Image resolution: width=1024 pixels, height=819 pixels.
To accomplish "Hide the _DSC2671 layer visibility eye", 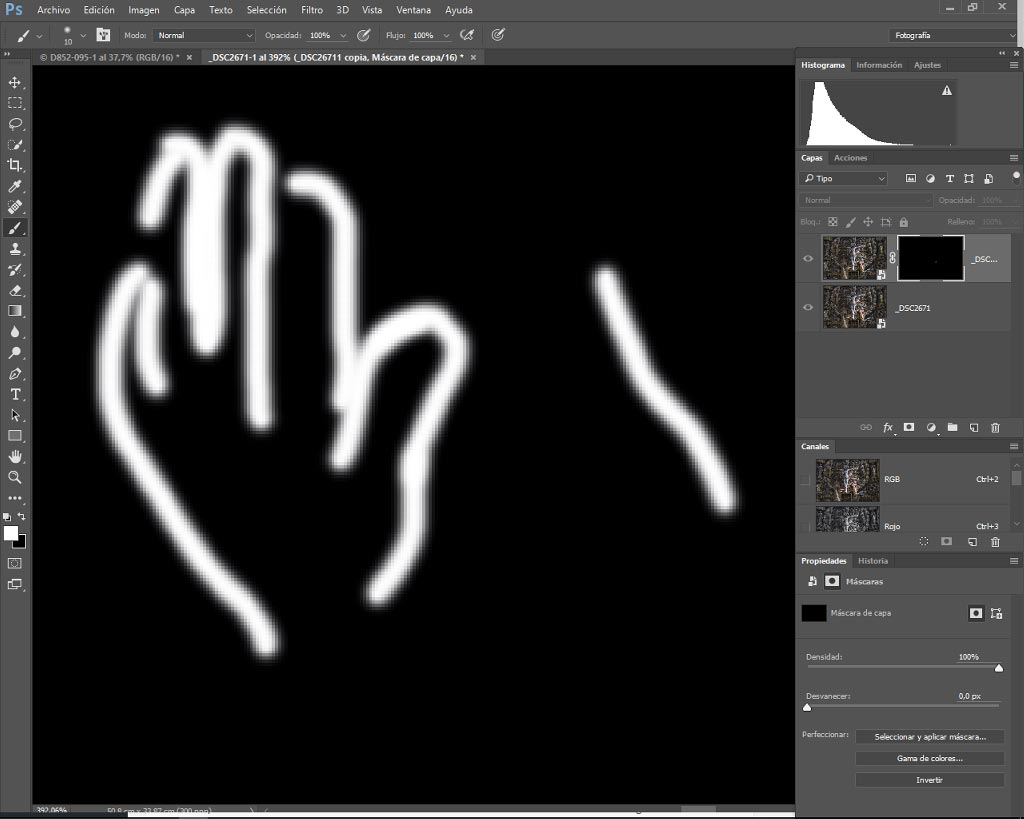I will 808,307.
